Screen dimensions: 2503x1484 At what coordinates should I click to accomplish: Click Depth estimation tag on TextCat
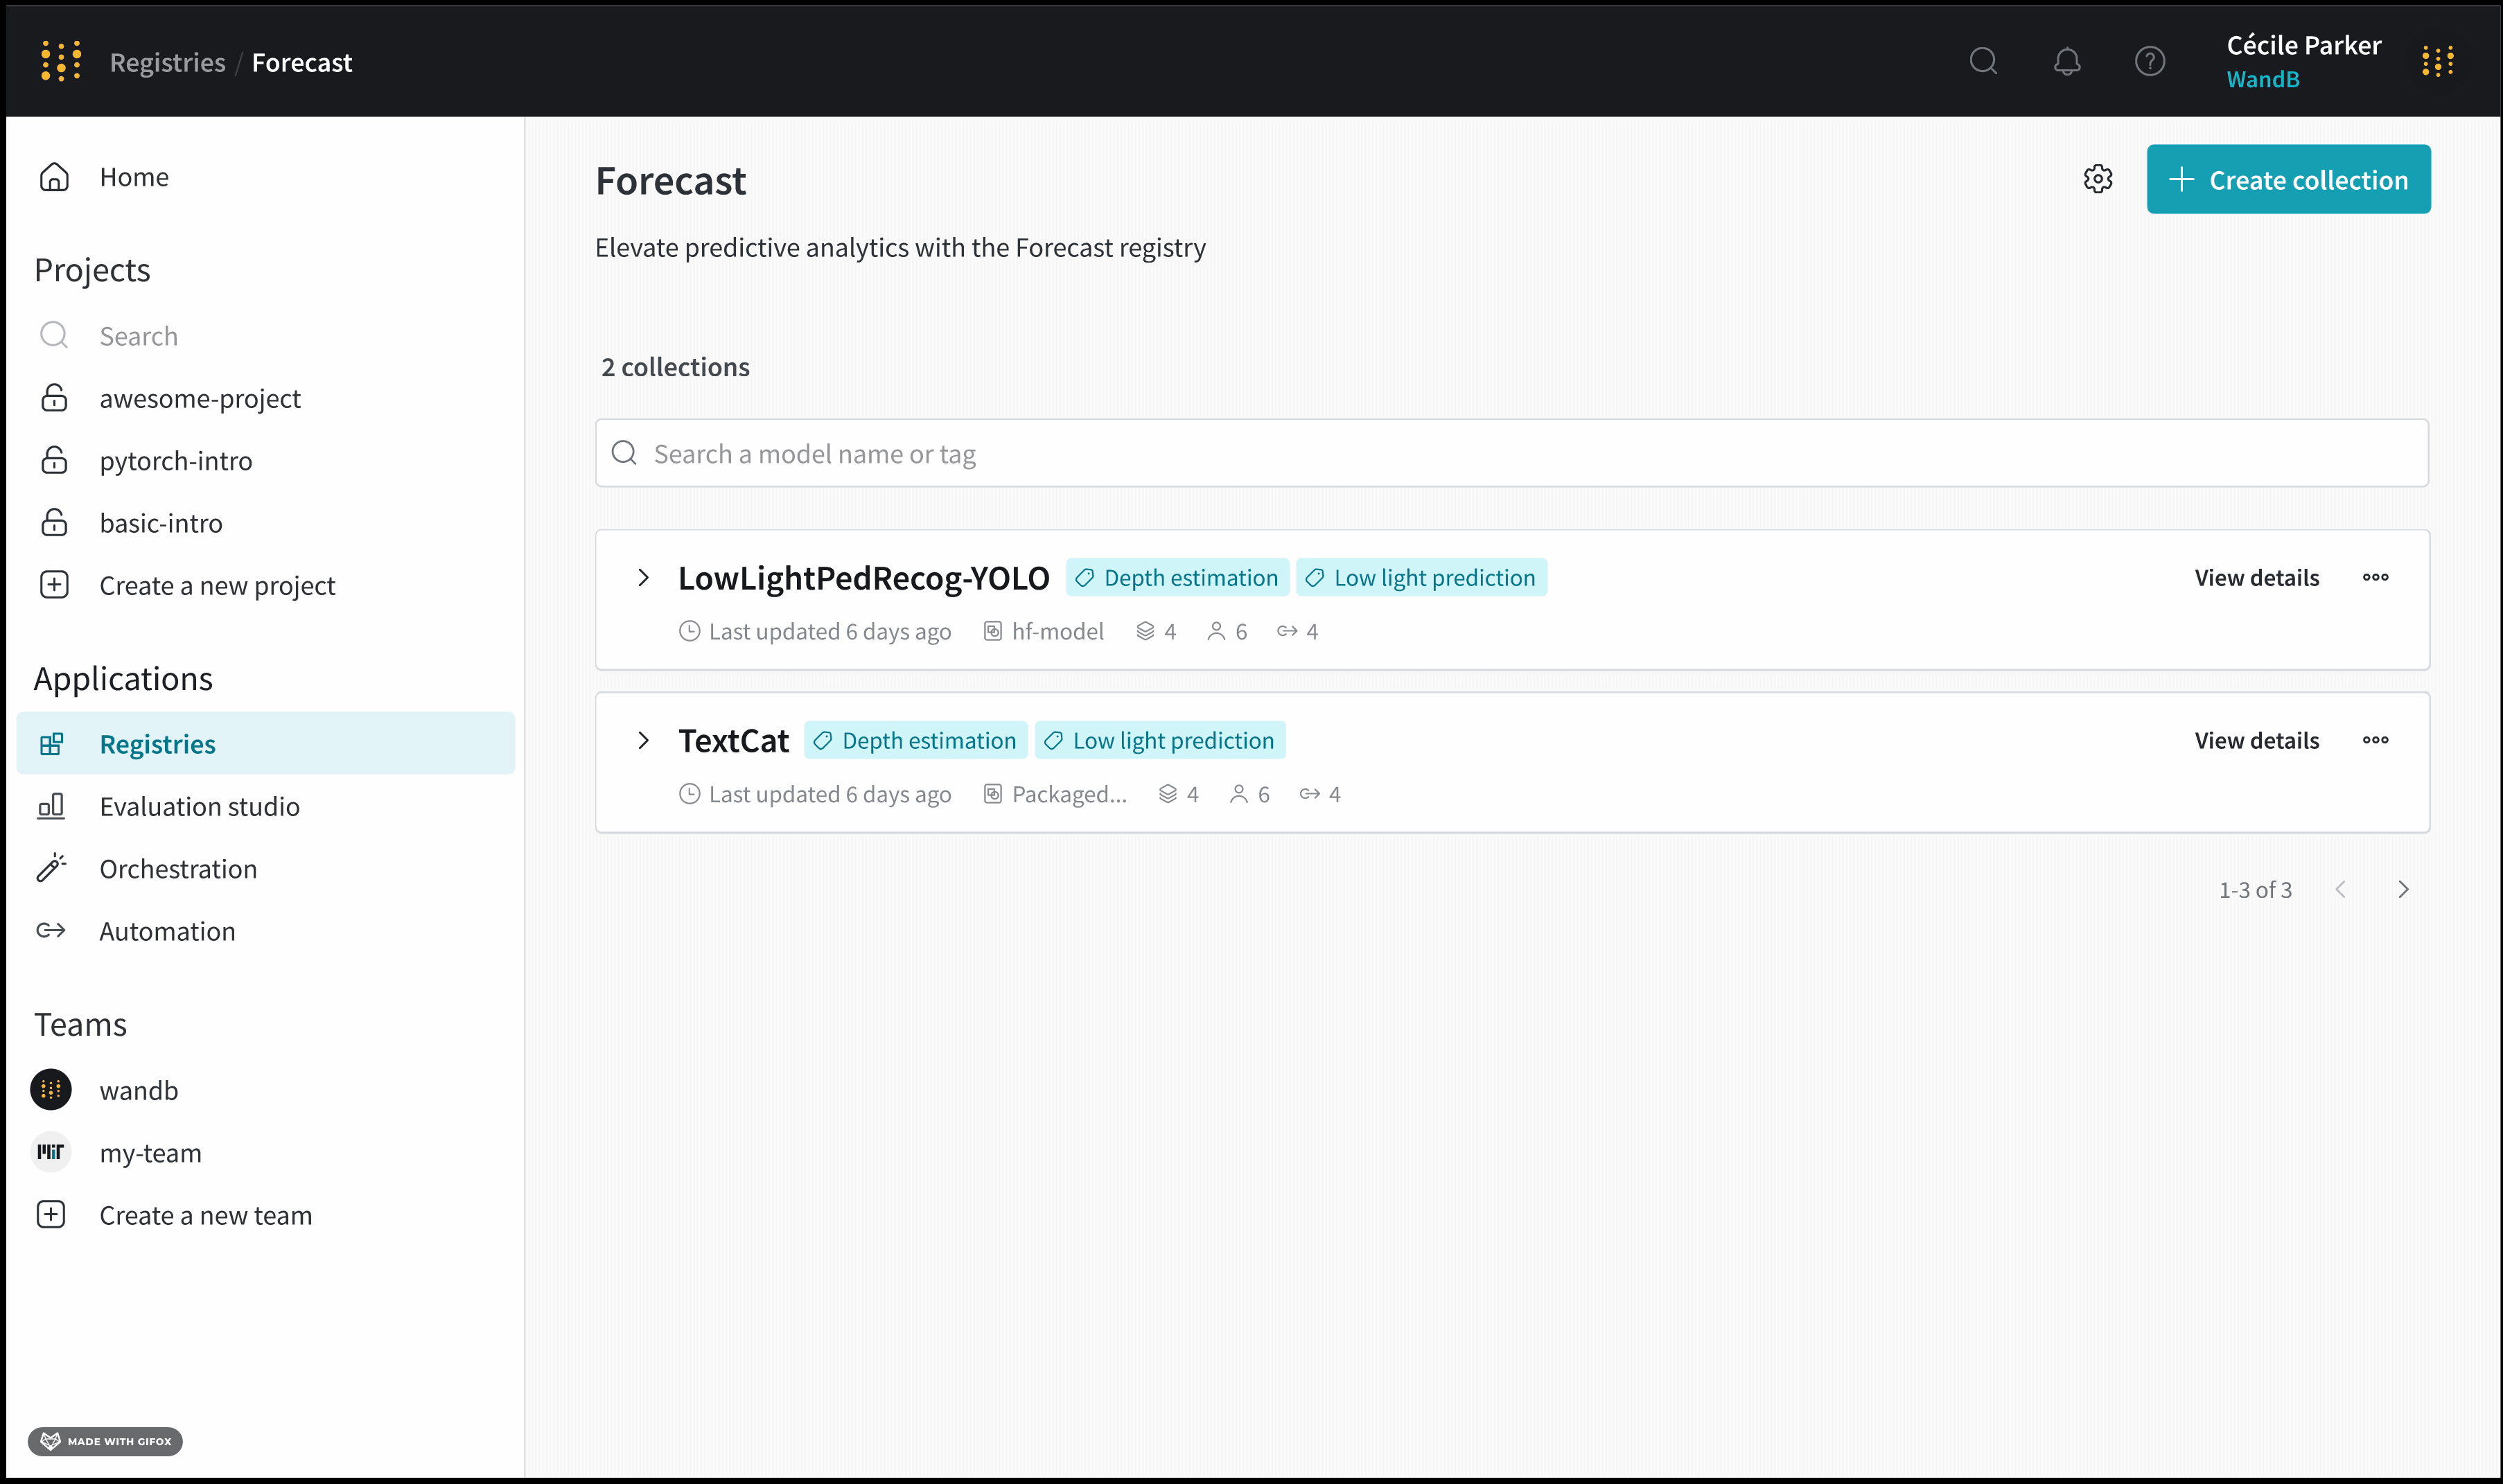tap(915, 740)
